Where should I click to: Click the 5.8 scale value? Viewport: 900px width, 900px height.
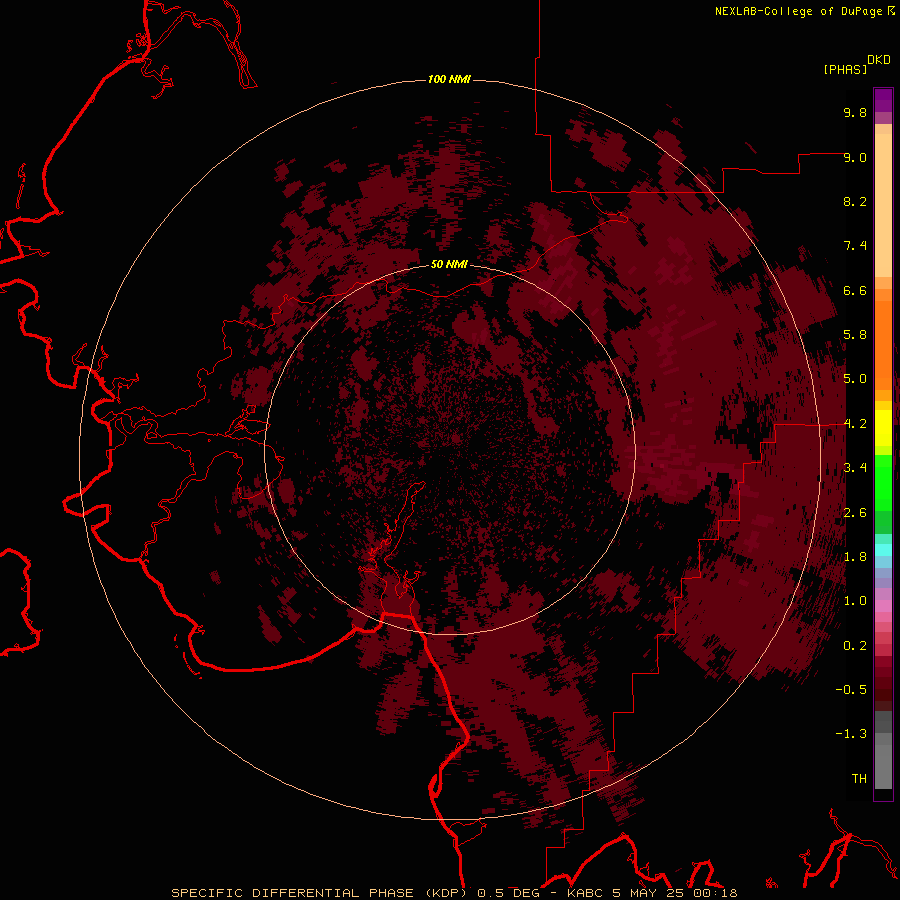point(855,335)
